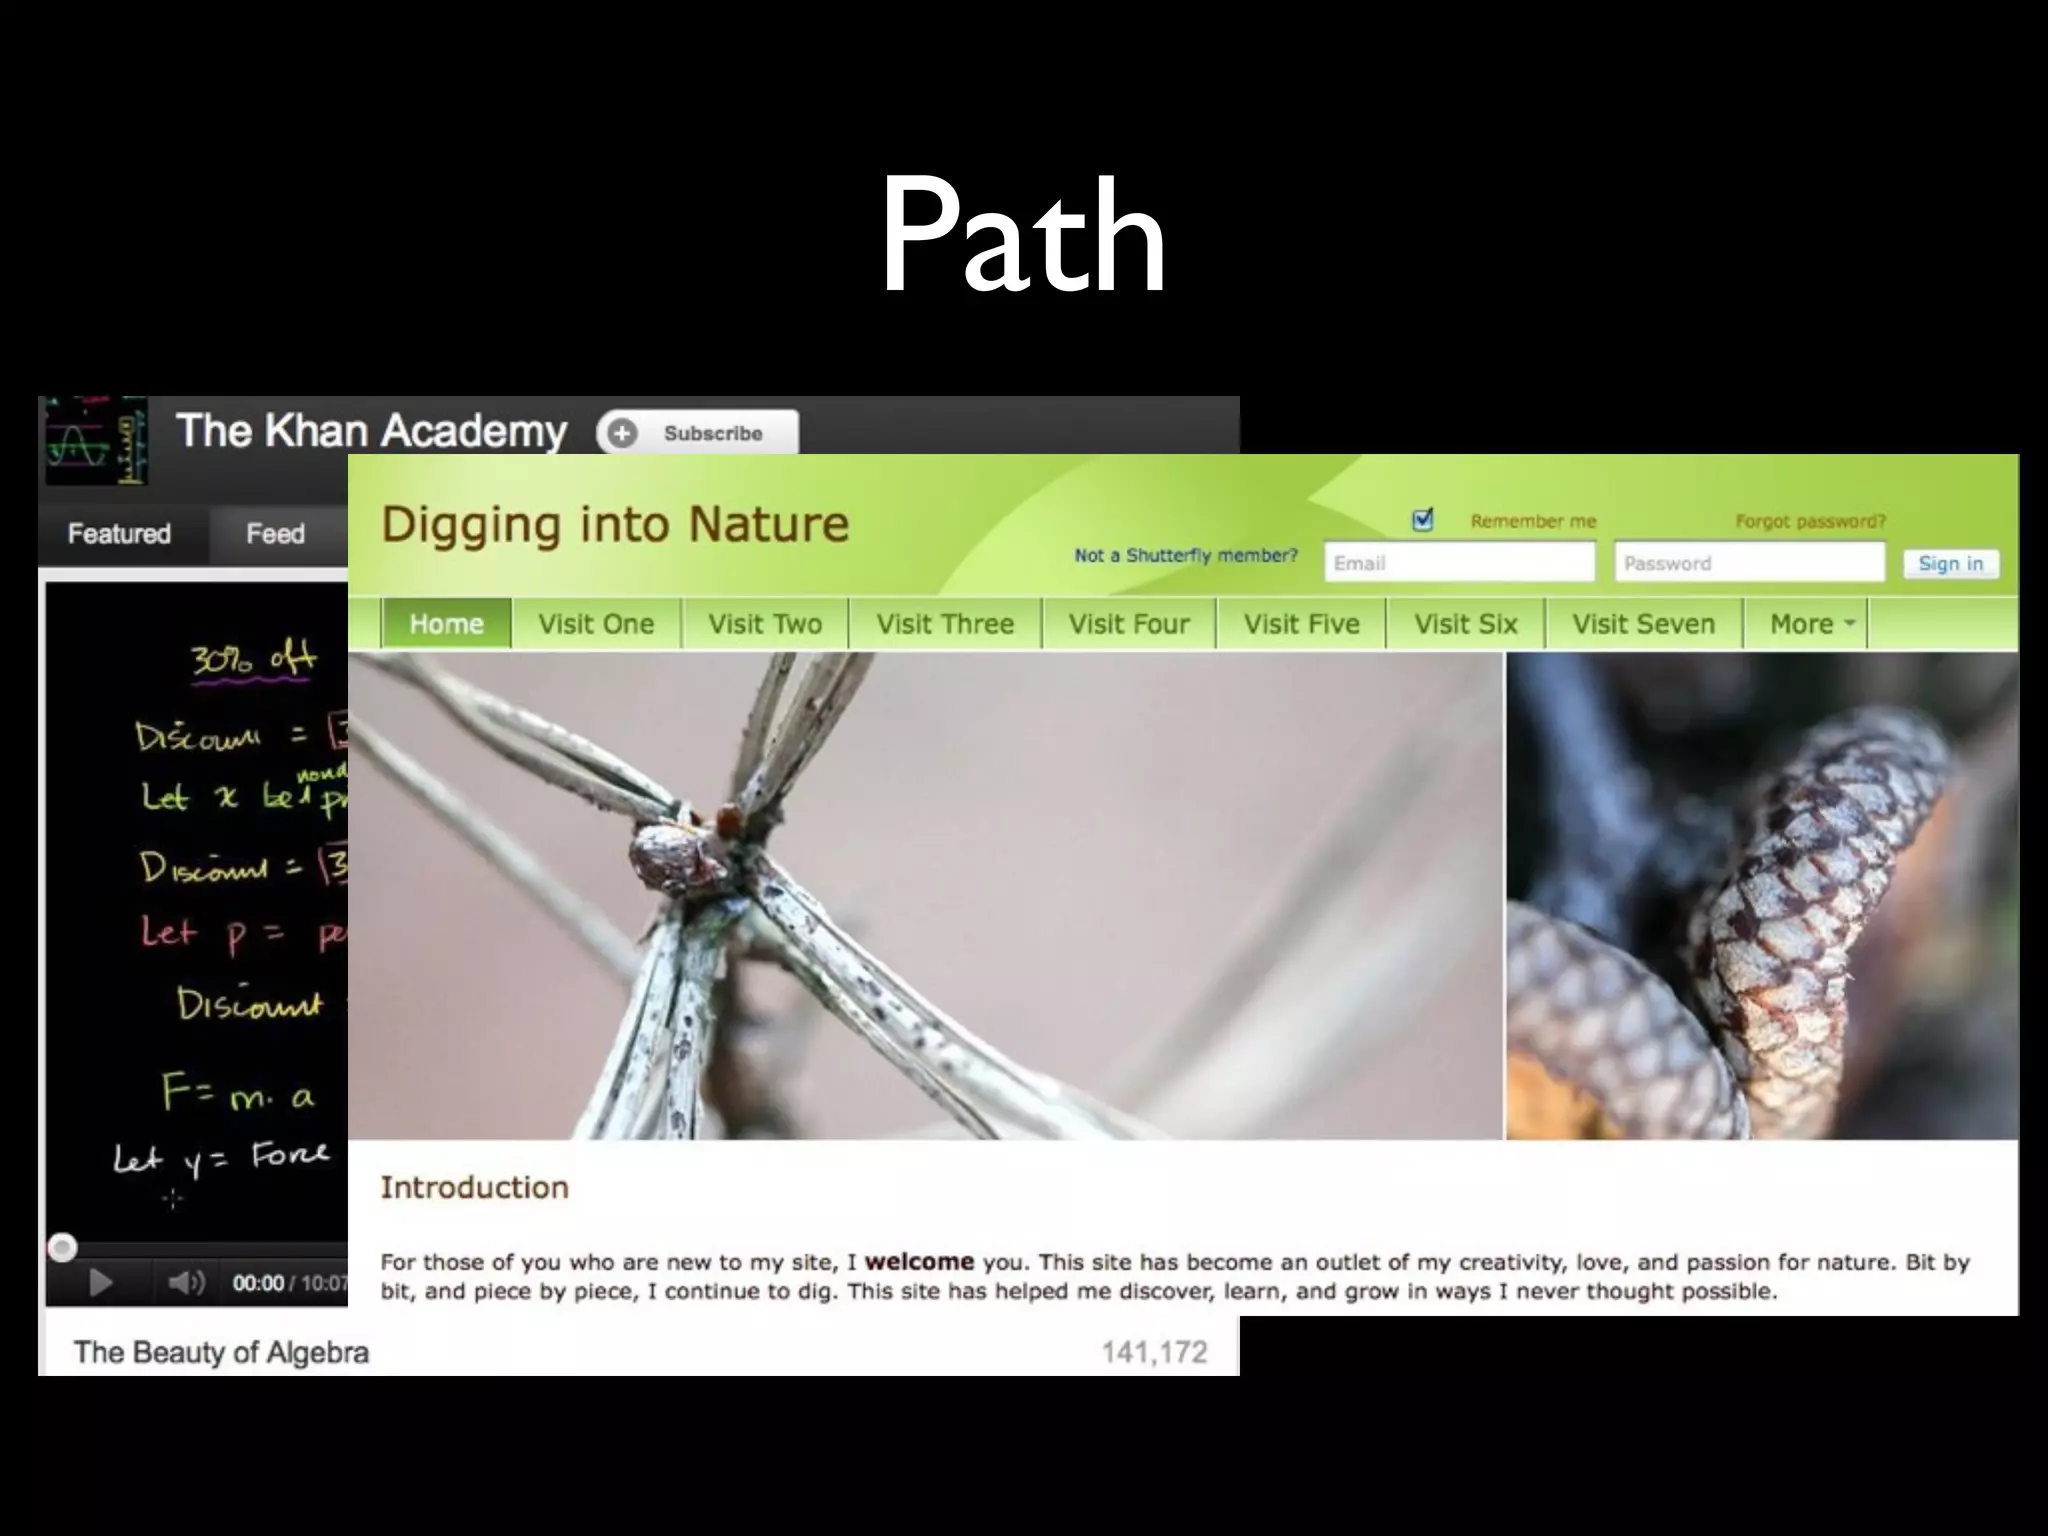Click into the Email input field
Viewport: 2048px width, 1536px height.
[x=1459, y=562]
